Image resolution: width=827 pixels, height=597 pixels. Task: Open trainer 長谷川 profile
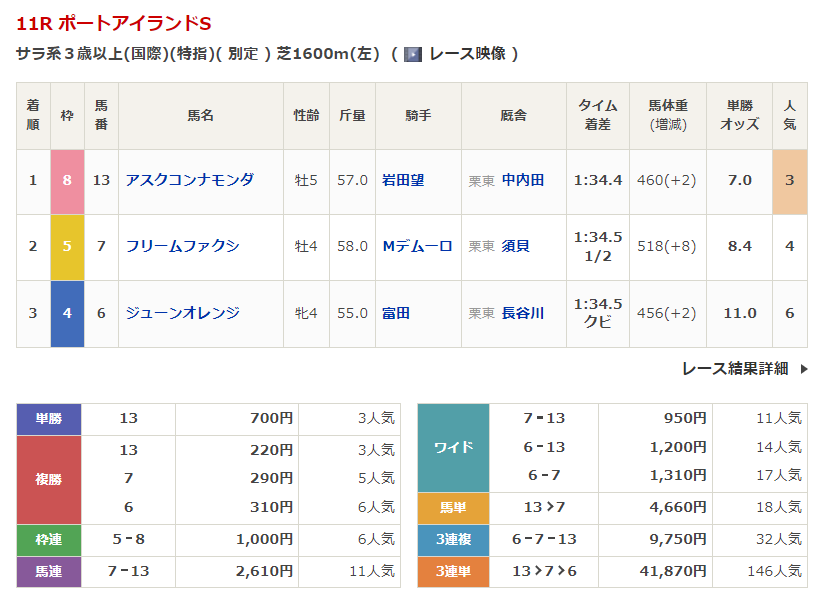(523, 313)
